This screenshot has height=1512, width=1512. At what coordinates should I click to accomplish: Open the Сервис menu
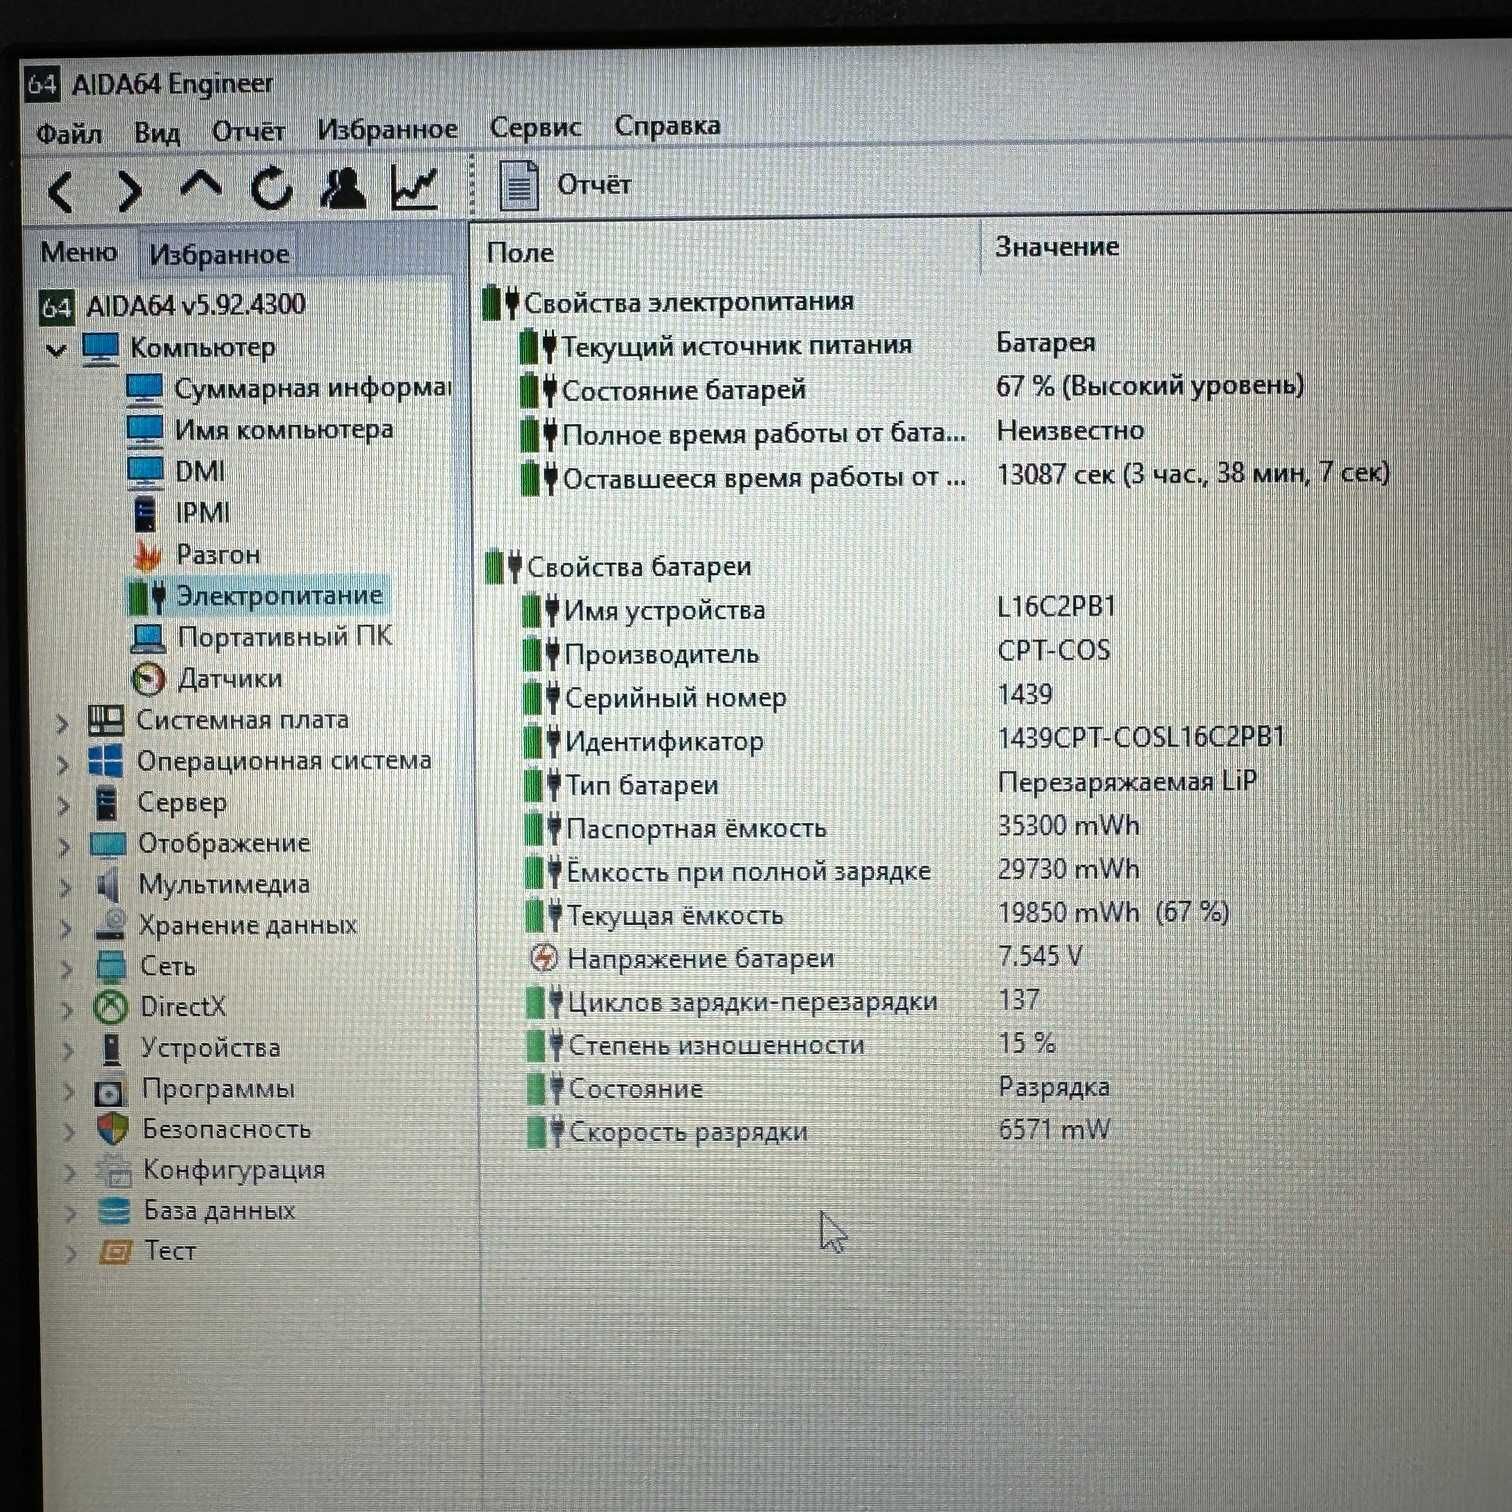click(x=535, y=127)
